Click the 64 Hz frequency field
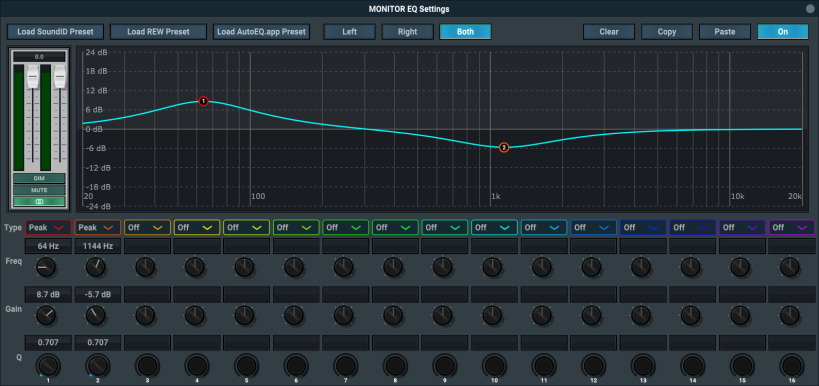819x386 pixels. (48, 246)
